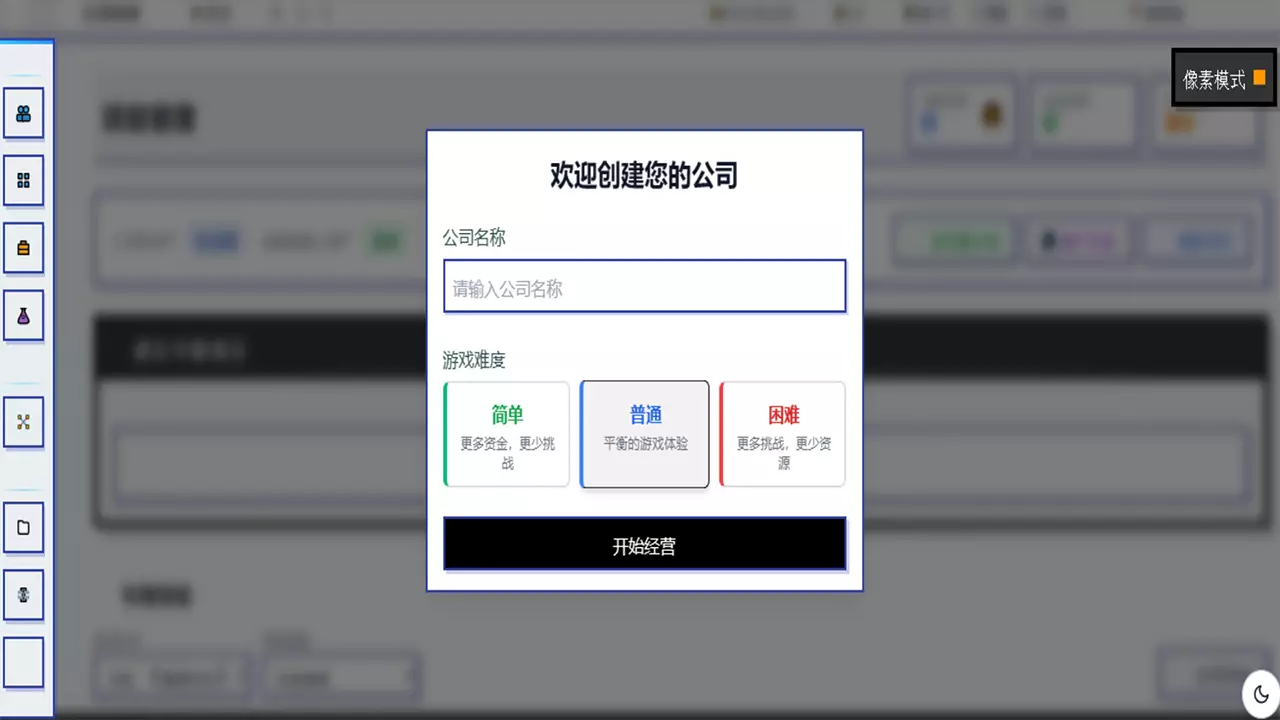Image resolution: width=1280 pixels, height=720 pixels.
Task: Click the first menu item in the top bar
Action: click(x=111, y=13)
